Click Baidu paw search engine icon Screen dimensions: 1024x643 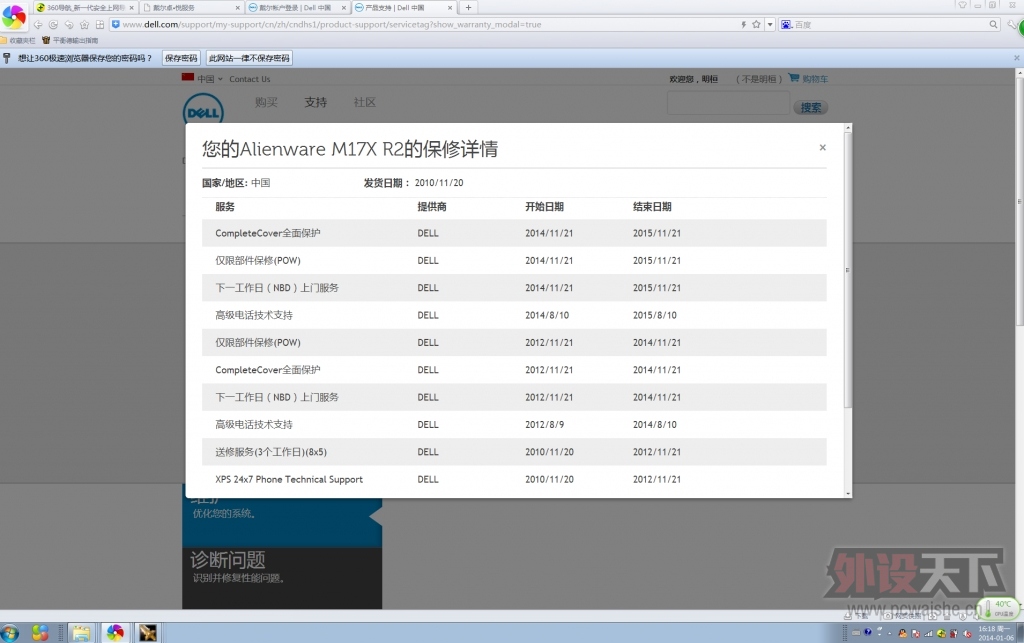(786, 24)
